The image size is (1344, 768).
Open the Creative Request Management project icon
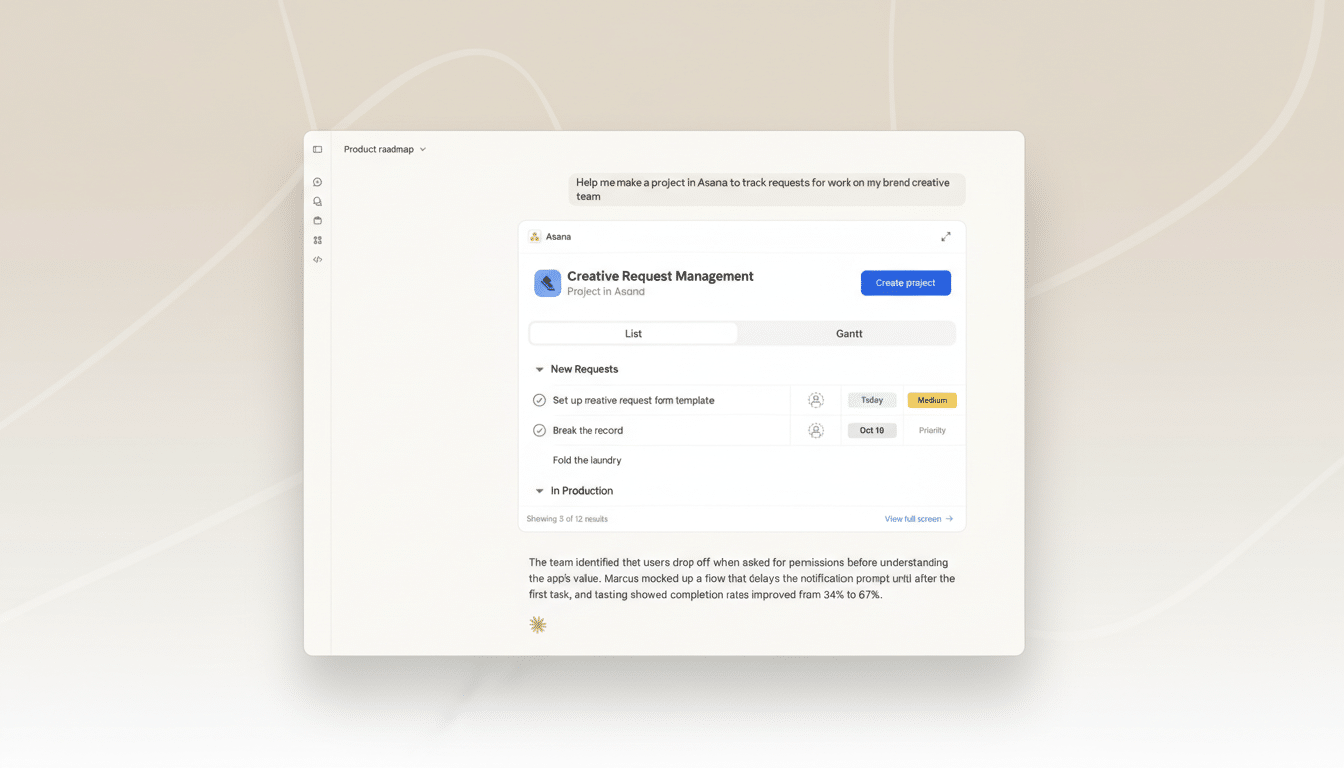pyautogui.click(x=547, y=283)
